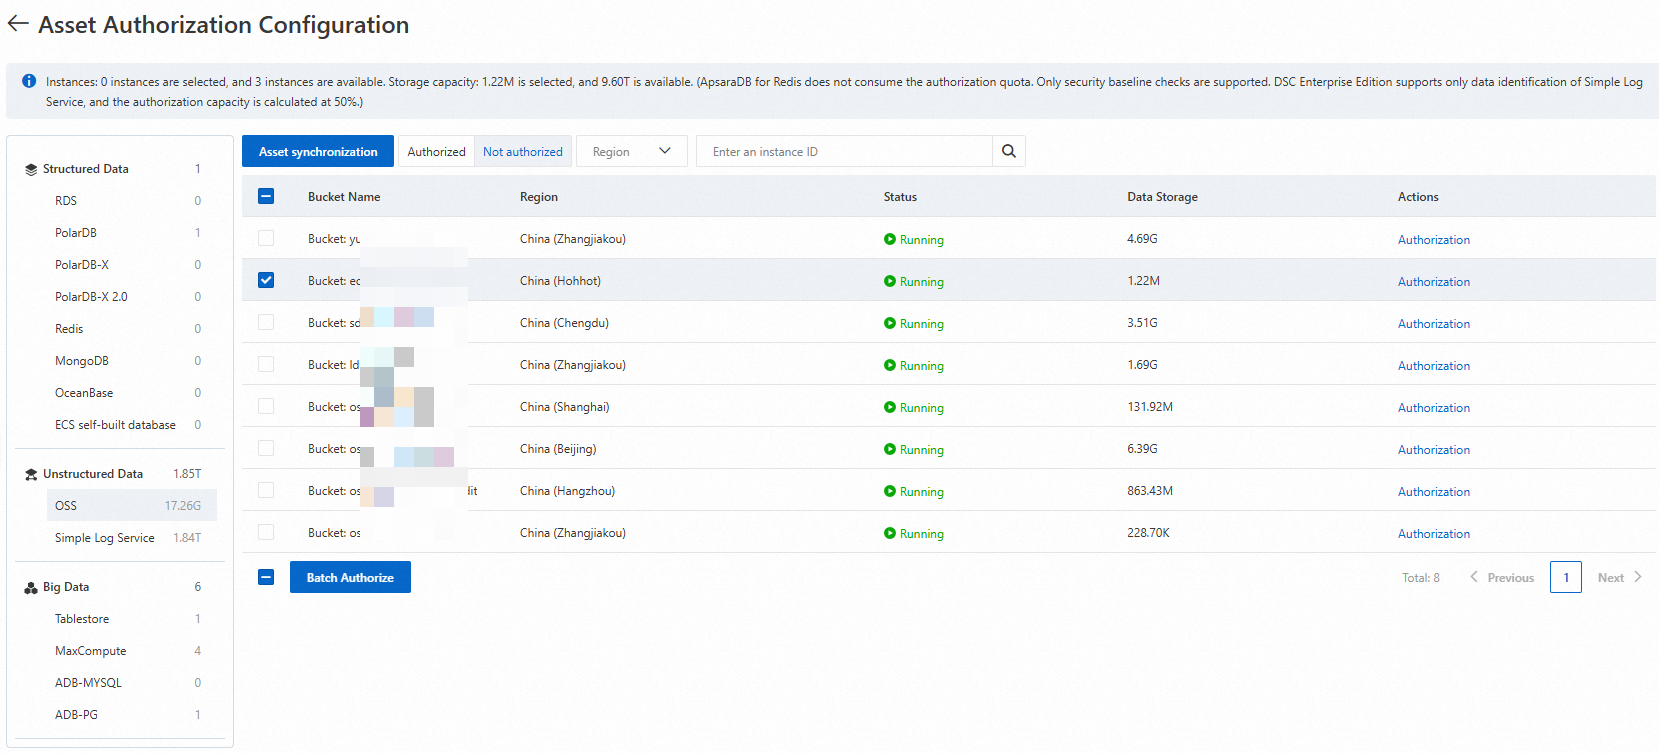Click the Structured Data stack icon
Viewport: 1659px width, 753px height.
point(31,170)
